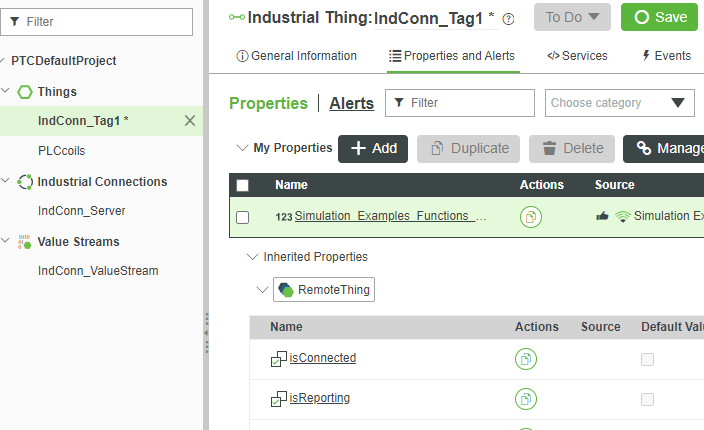704x430 pixels.
Task: Click copy action icon for Simulation_Examples property
Action: (x=530, y=217)
